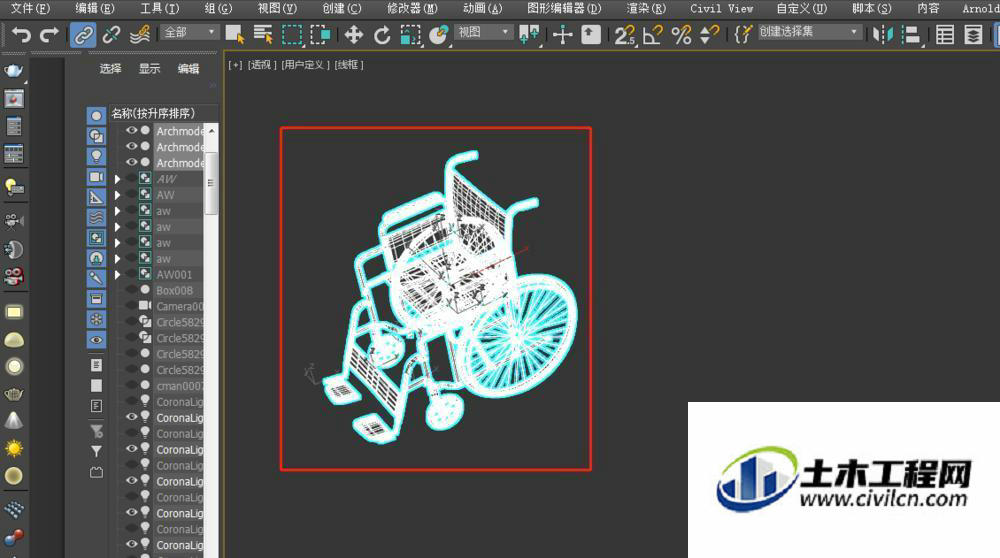Toggle the 2.5D Snaps button

[625, 34]
